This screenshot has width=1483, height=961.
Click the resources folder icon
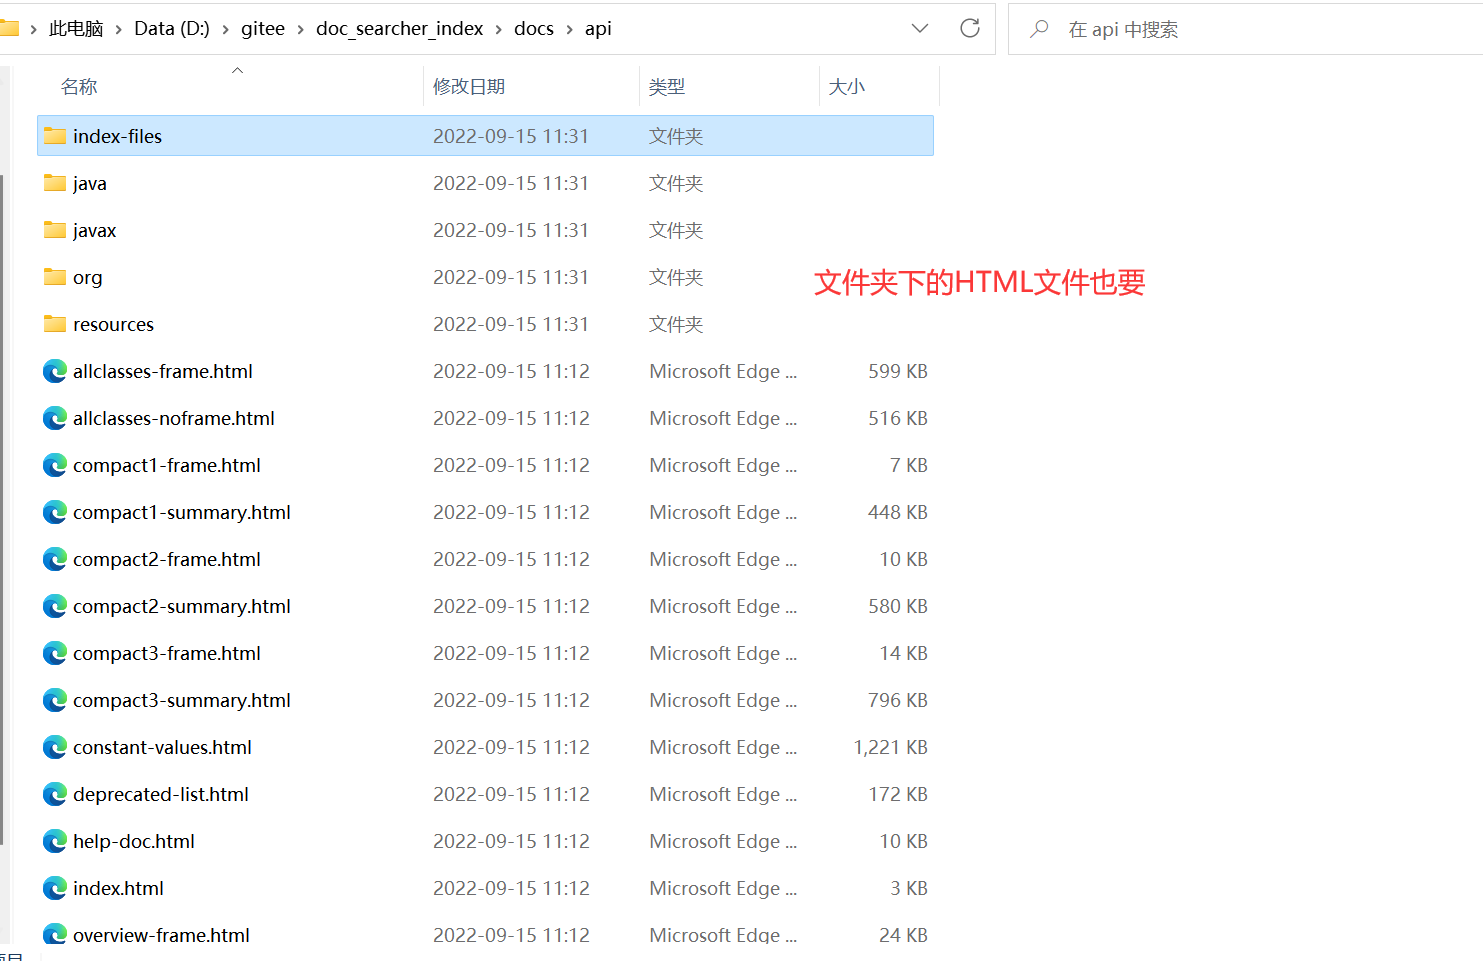tap(55, 324)
